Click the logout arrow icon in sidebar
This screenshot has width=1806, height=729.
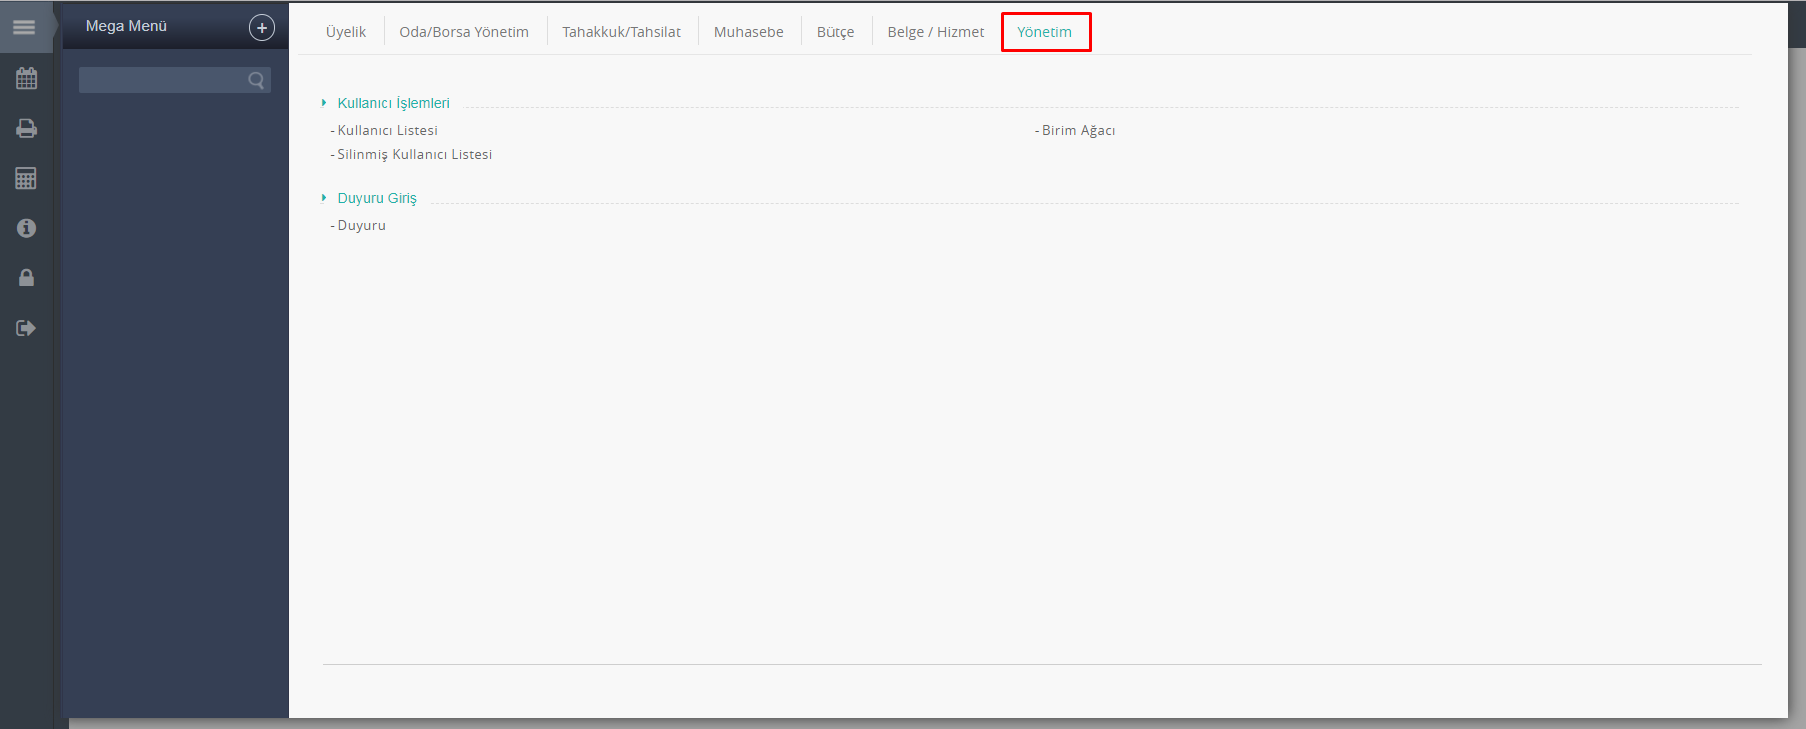tap(26, 328)
